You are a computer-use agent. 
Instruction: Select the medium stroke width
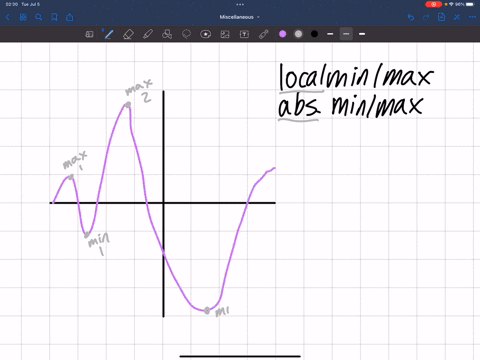click(346, 34)
